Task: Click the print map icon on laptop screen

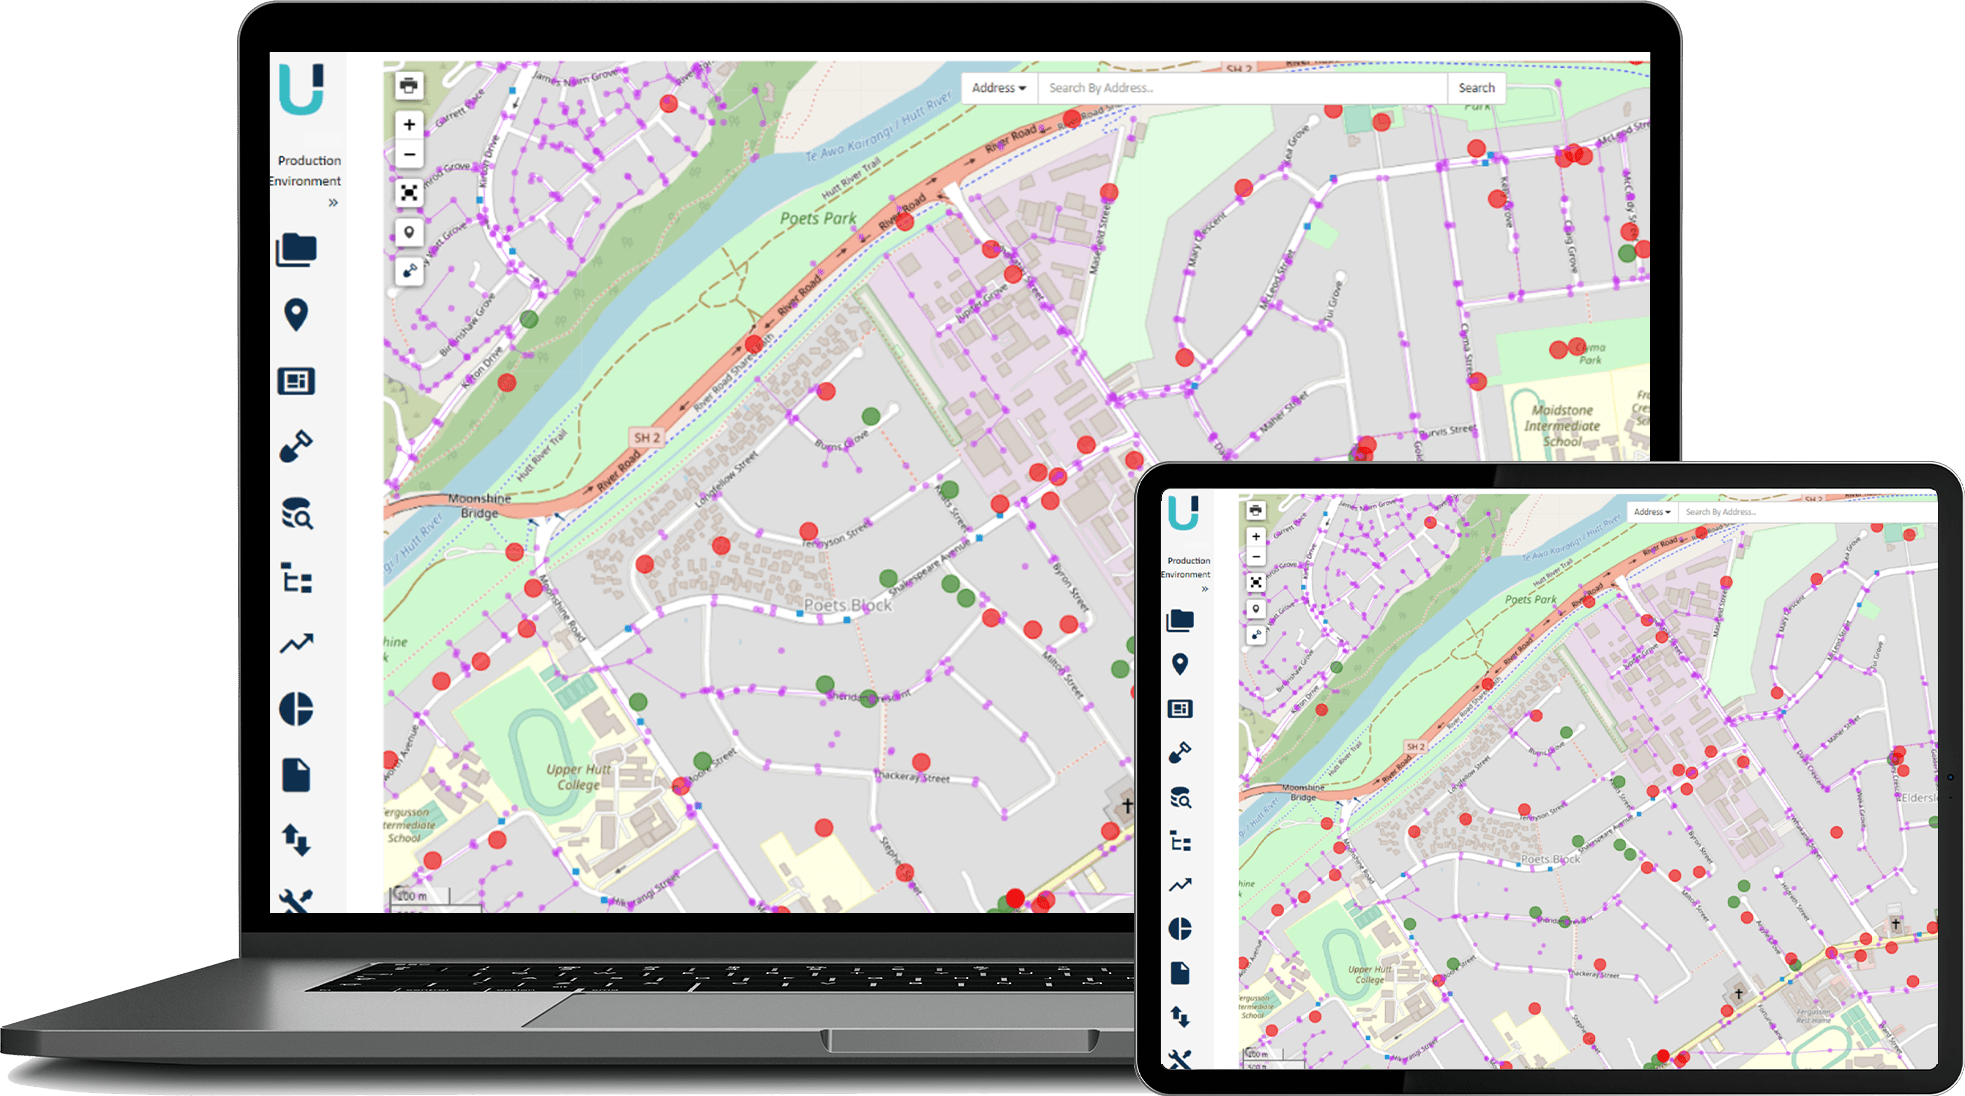Action: click(409, 86)
